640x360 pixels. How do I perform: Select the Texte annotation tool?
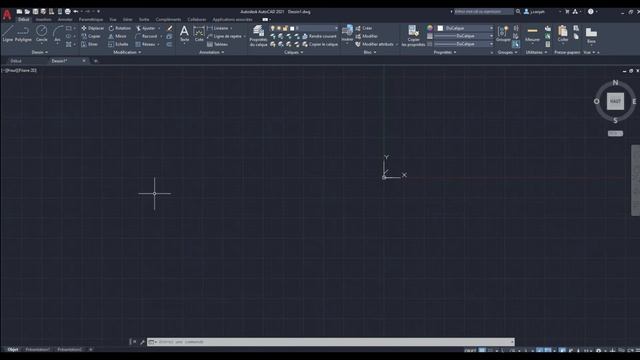pyautogui.click(x=184, y=33)
